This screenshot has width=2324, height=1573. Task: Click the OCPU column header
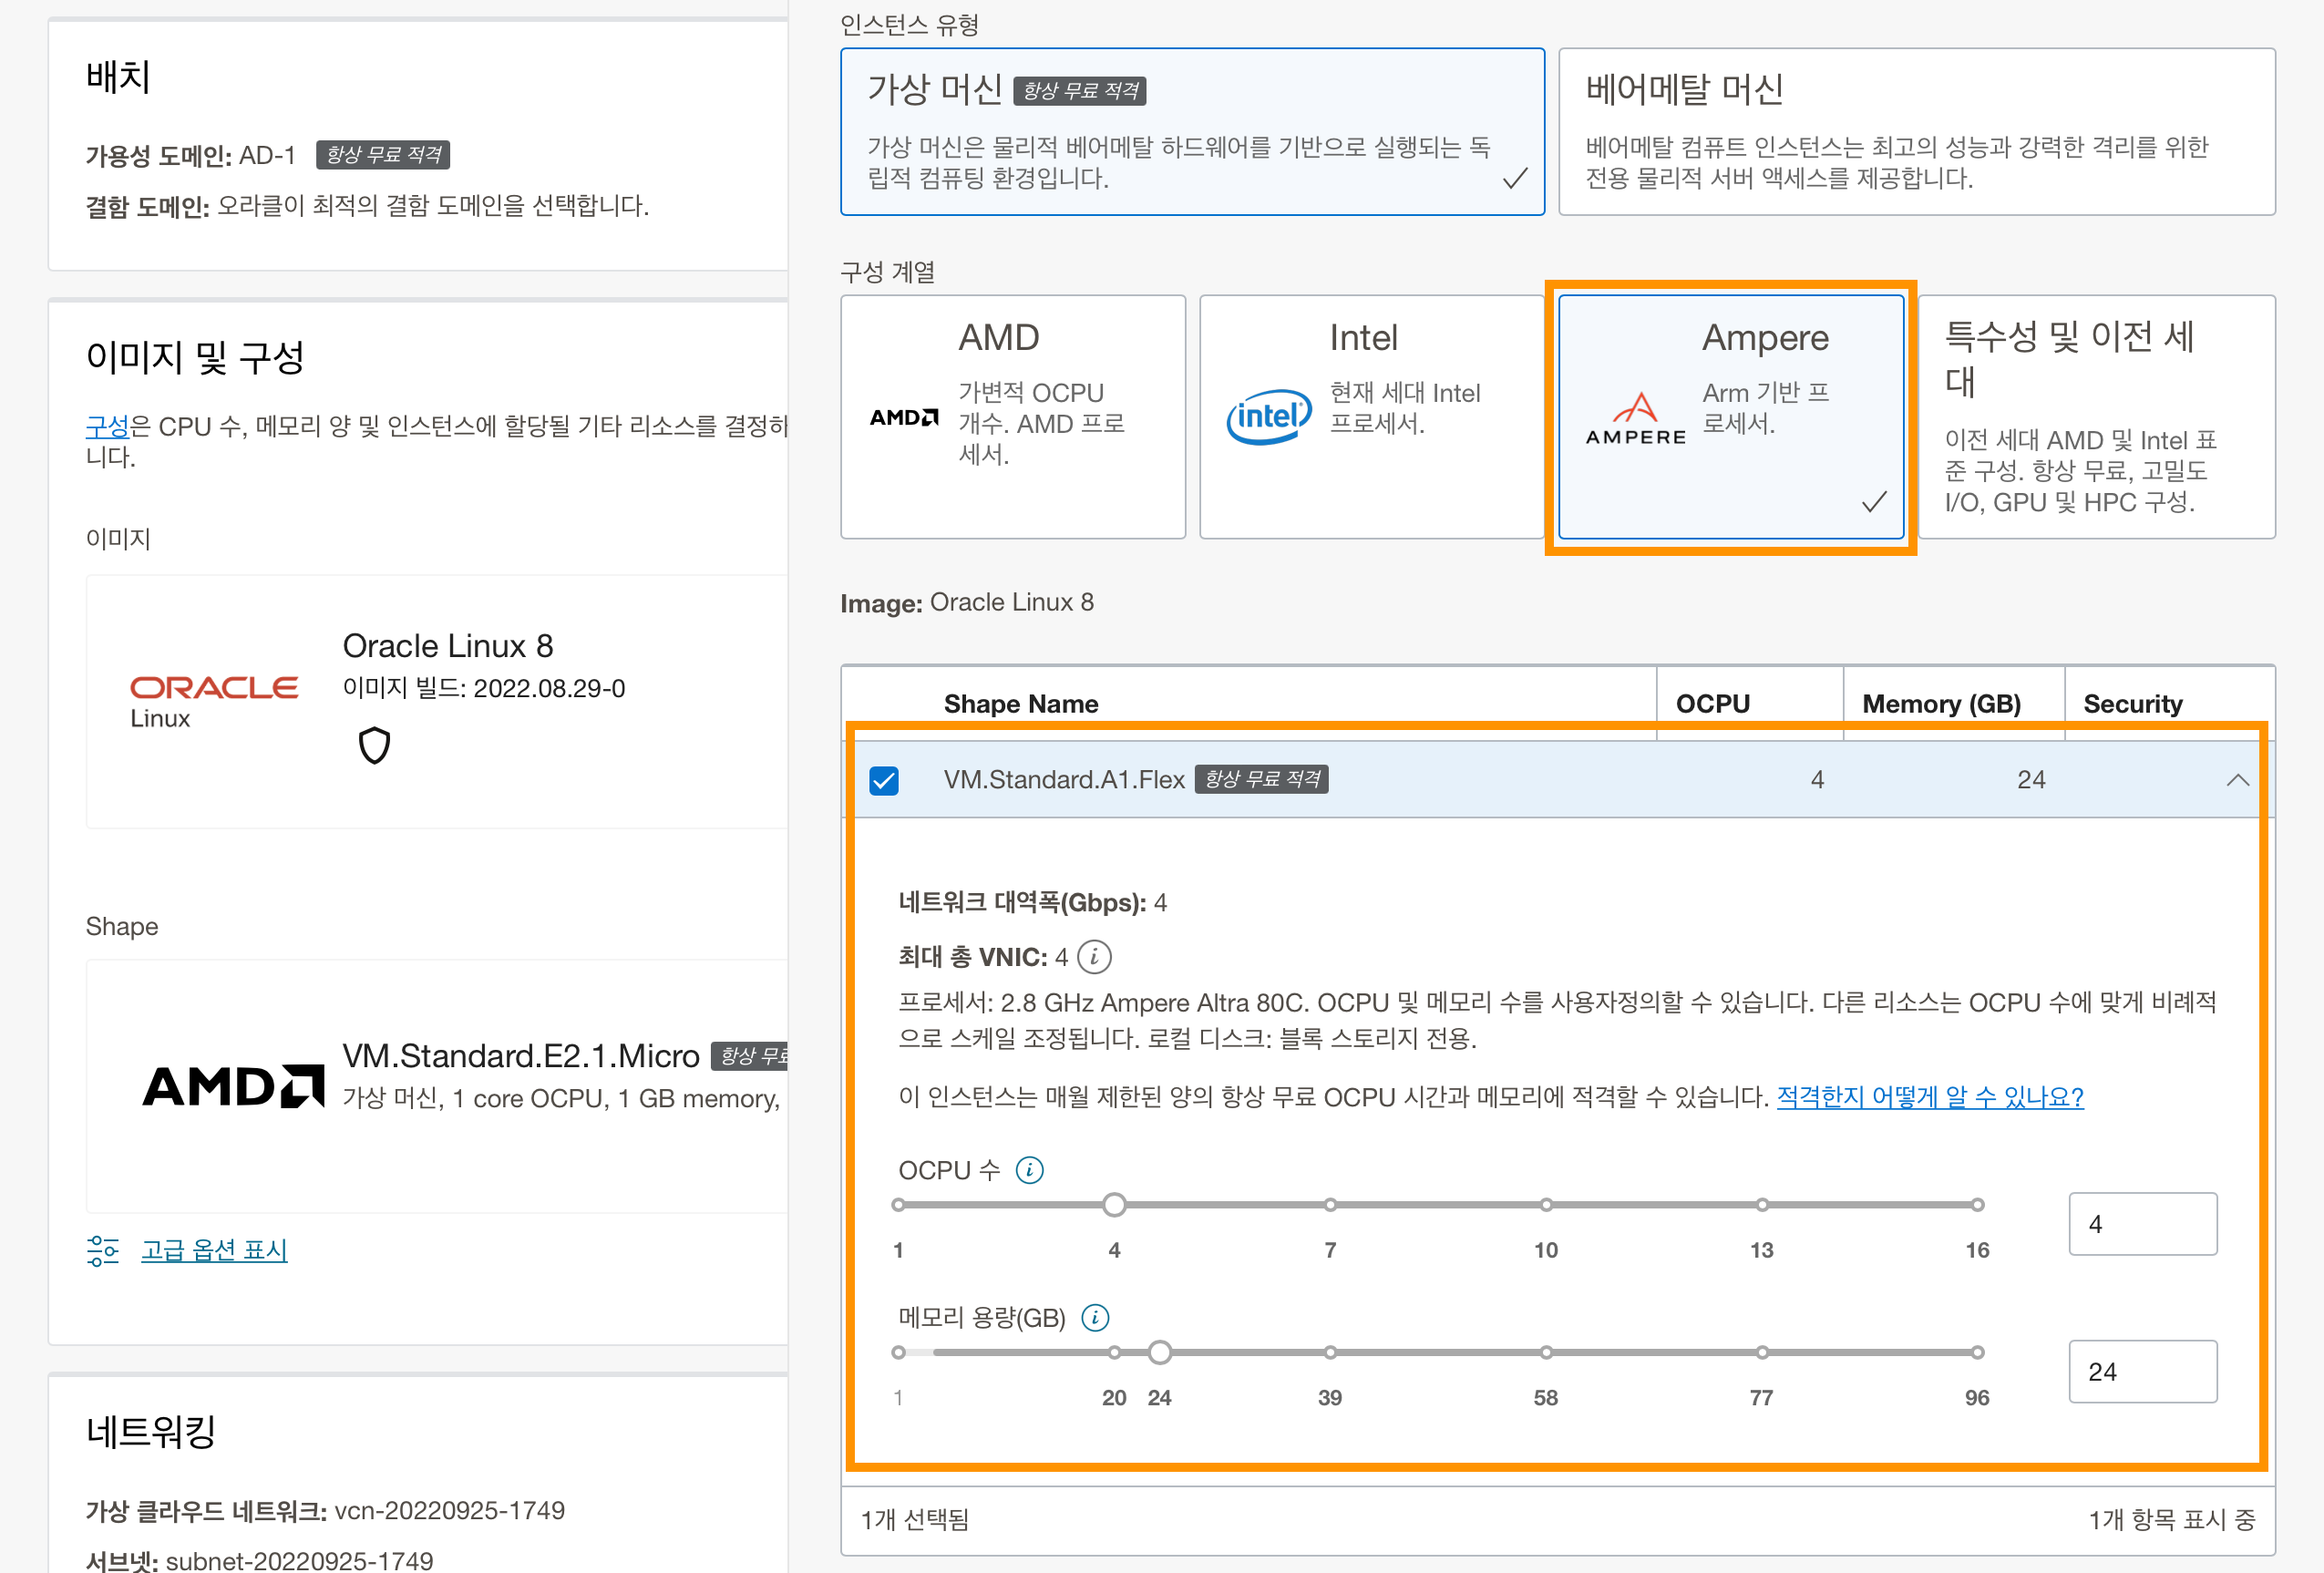tap(1713, 704)
